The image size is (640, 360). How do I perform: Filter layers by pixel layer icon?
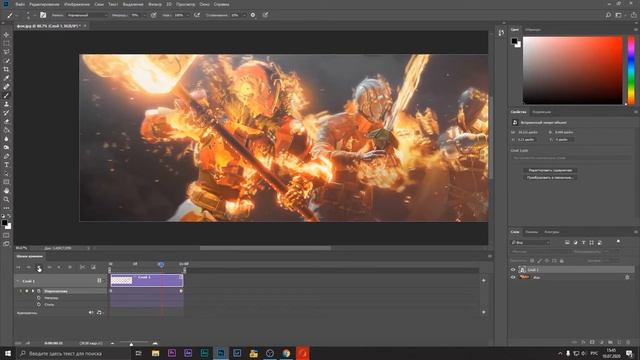tap(567, 242)
